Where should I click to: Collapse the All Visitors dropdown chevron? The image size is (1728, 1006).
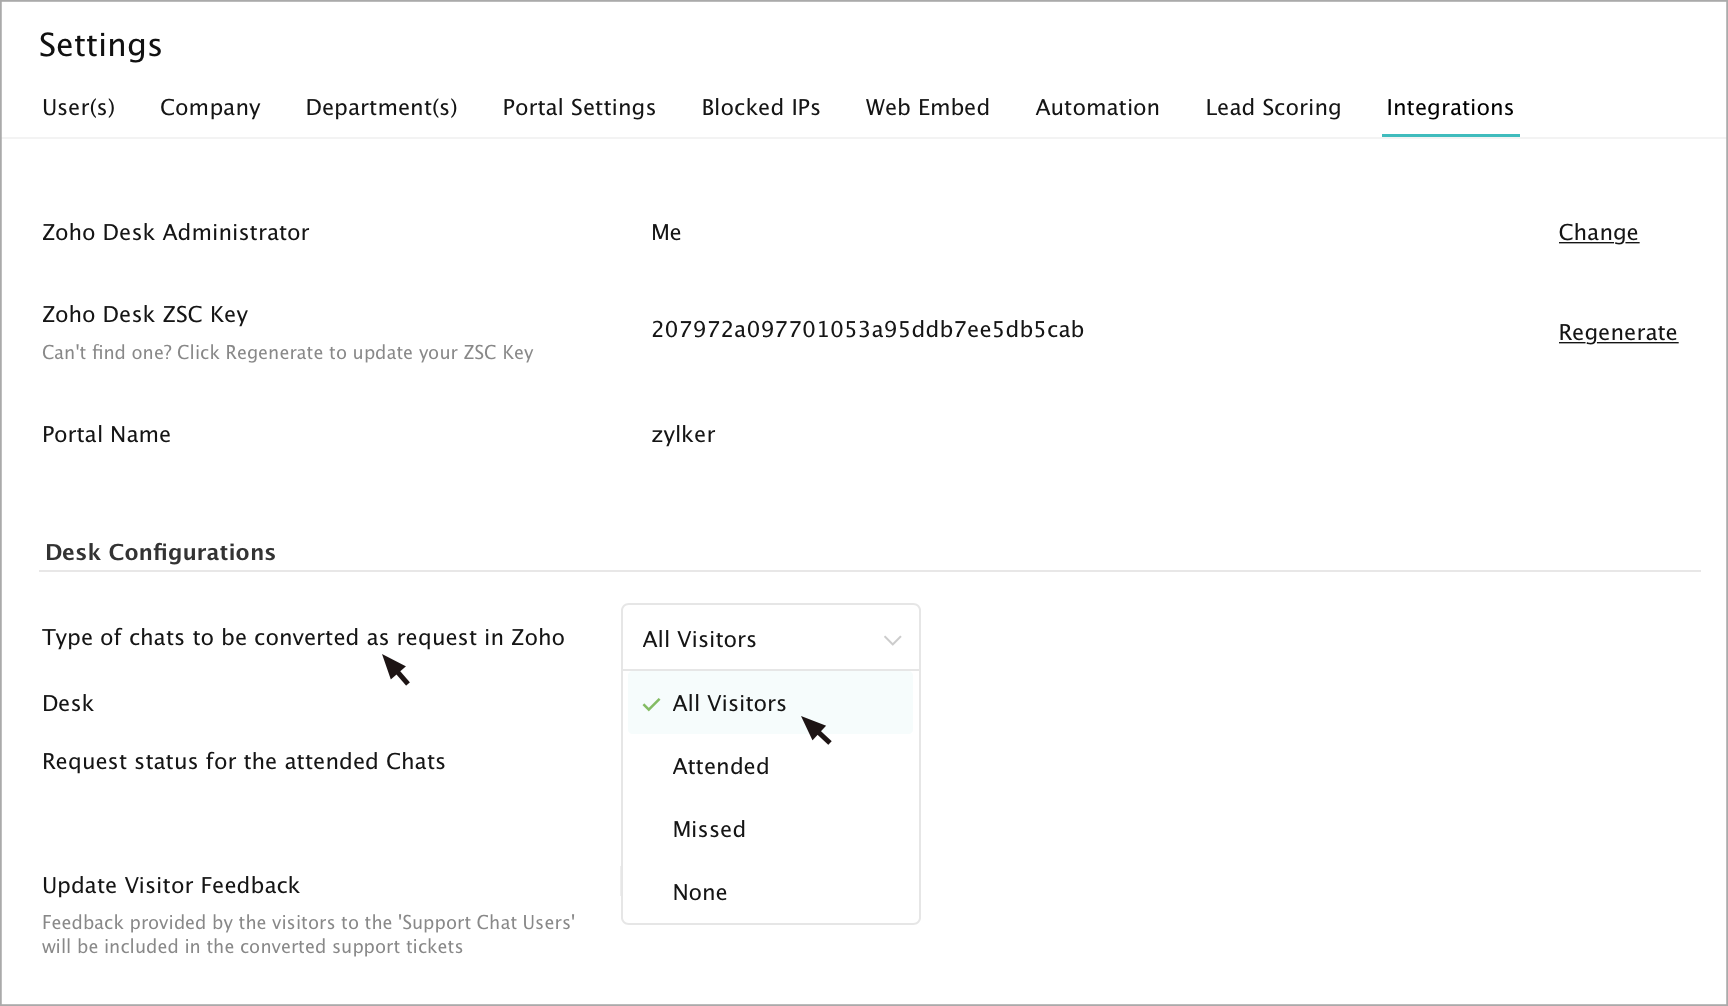(892, 640)
